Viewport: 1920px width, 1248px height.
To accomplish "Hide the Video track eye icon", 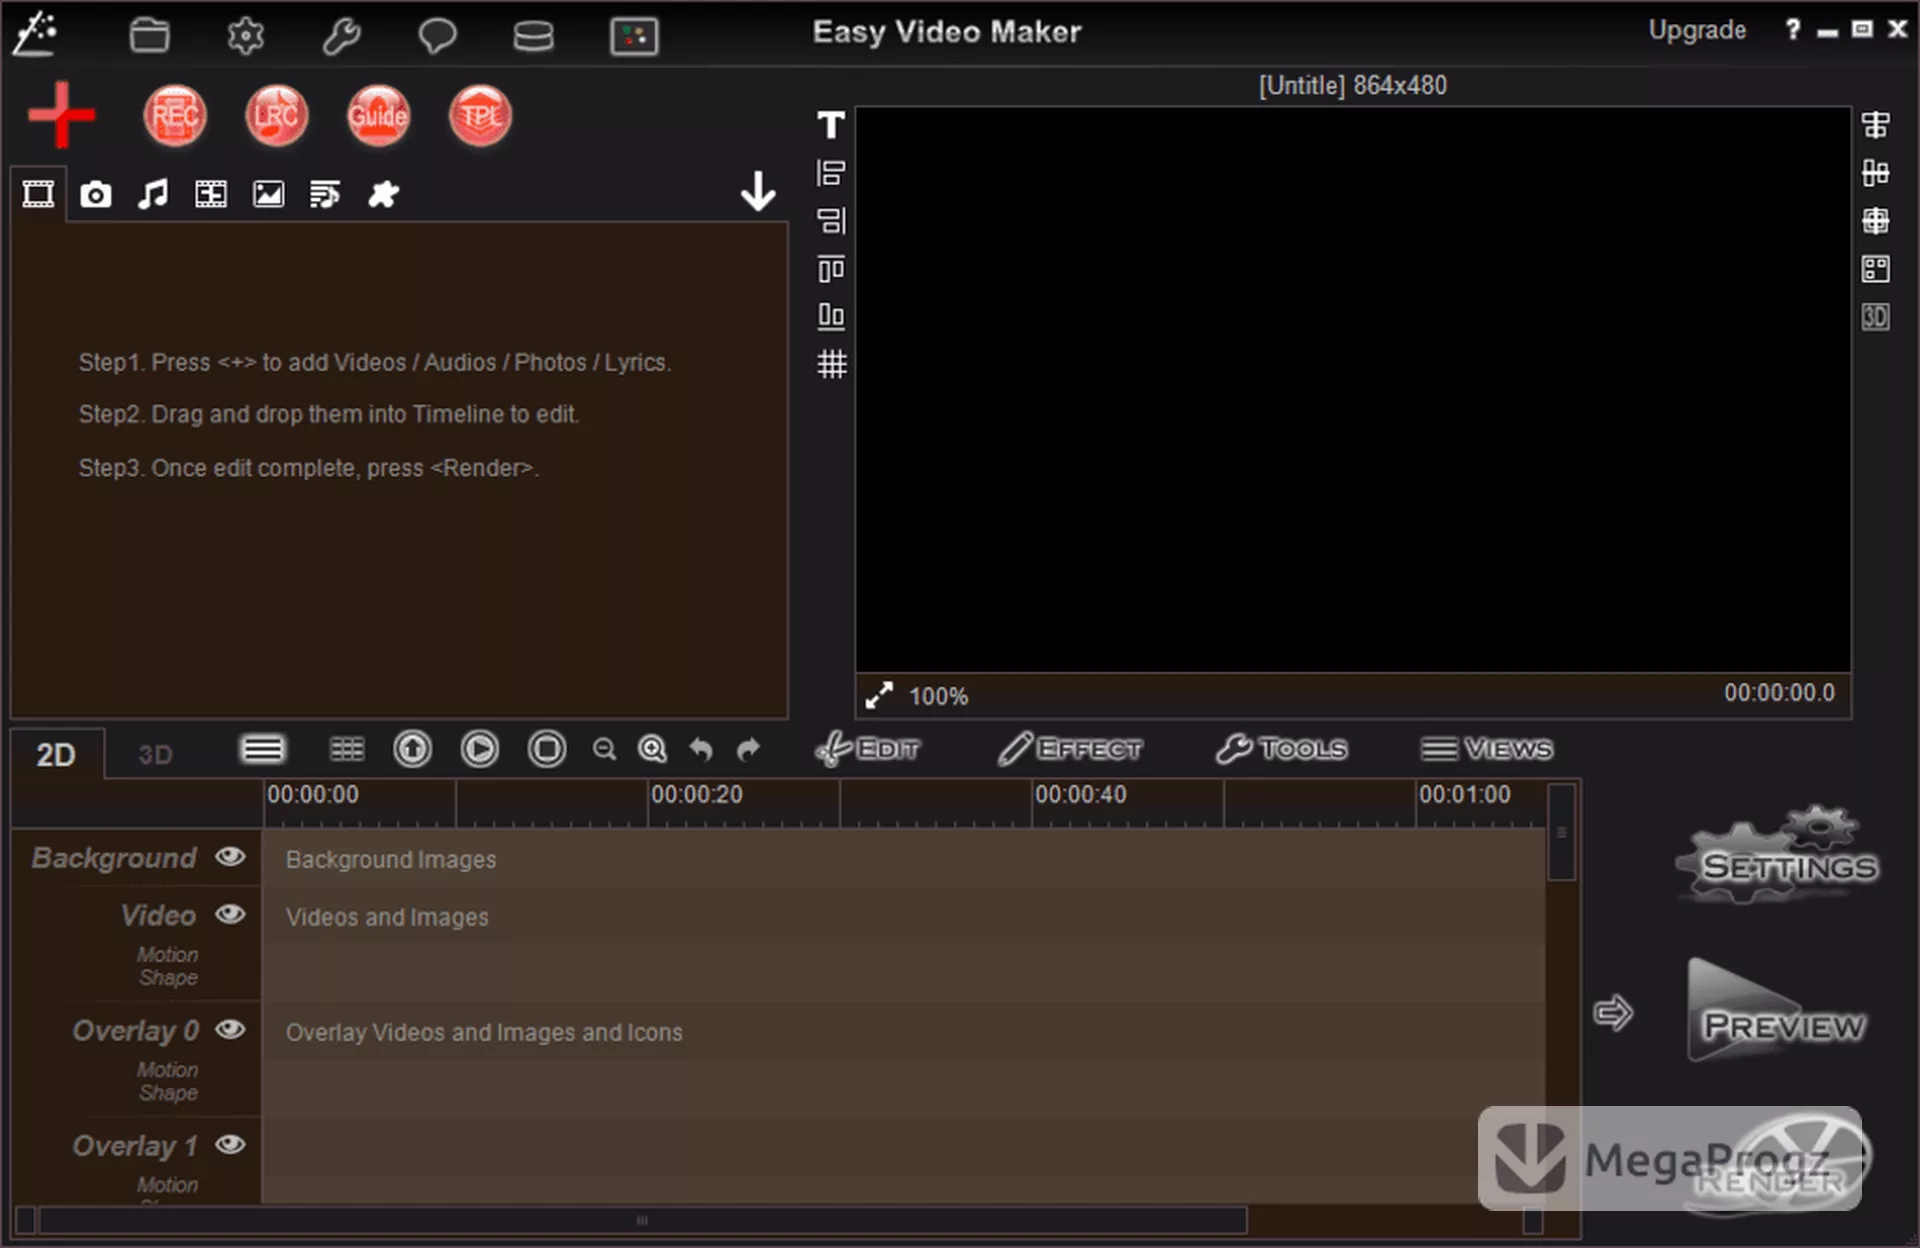I will [231, 914].
